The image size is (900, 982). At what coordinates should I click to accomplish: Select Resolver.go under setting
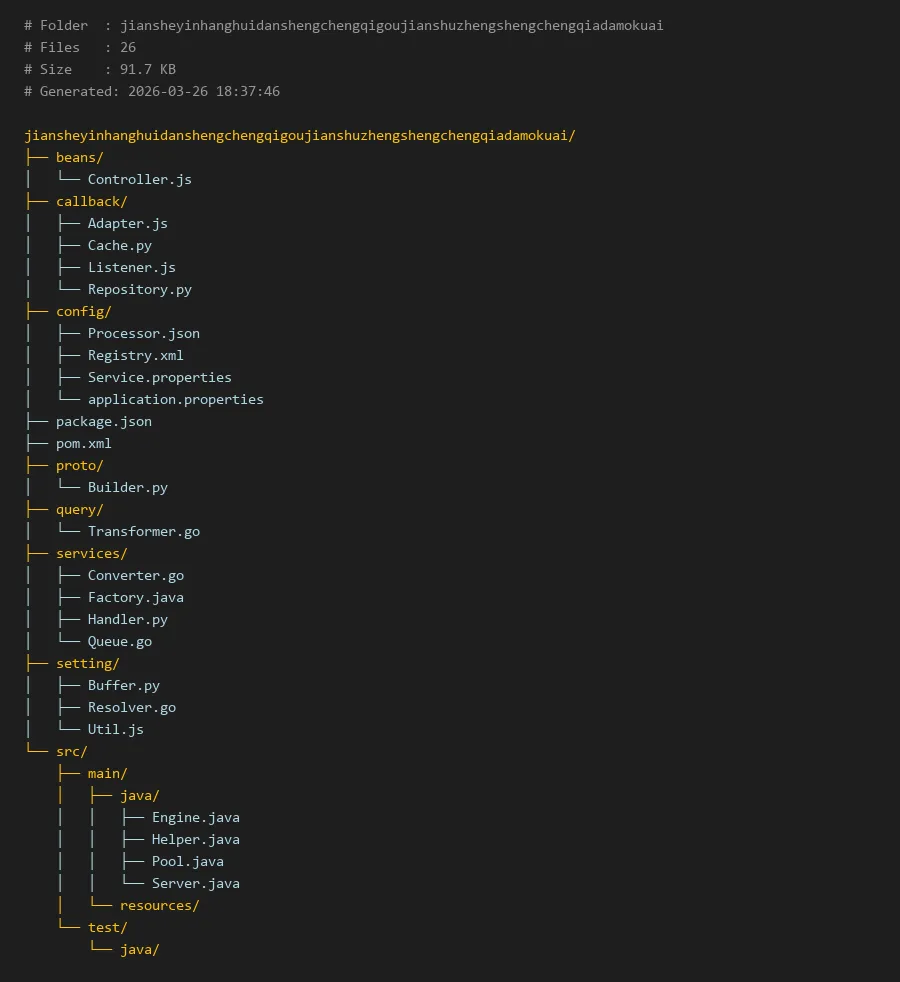(x=131, y=707)
